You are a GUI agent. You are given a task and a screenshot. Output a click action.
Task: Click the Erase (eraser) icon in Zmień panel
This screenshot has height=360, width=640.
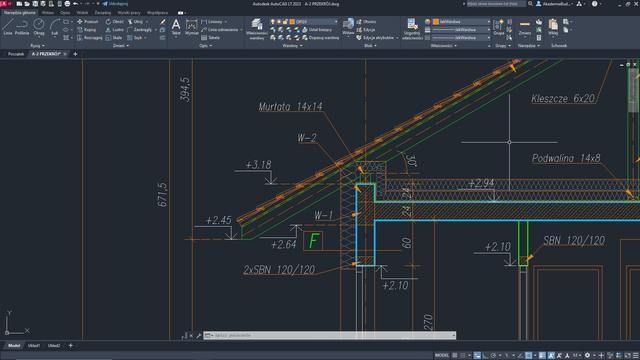[x=162, y=22]
